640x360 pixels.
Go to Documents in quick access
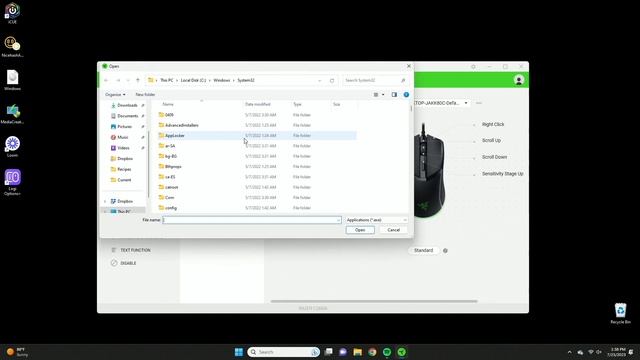[127, 116]
